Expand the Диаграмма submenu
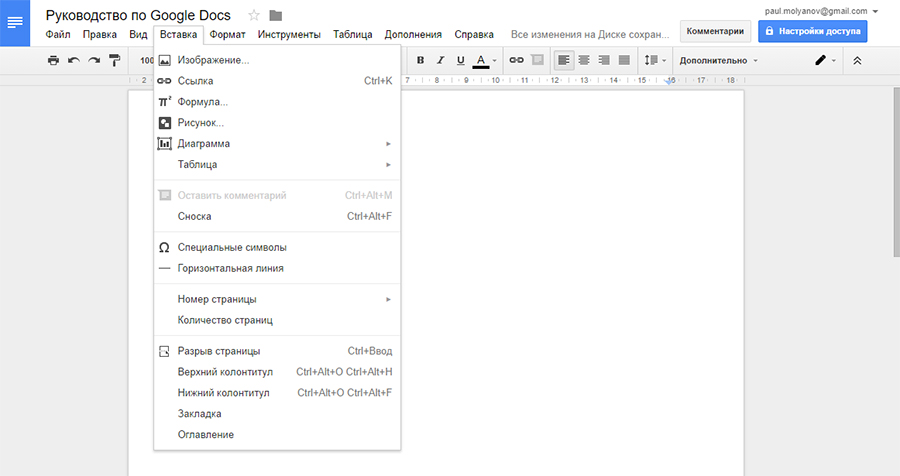 (277, 144)
